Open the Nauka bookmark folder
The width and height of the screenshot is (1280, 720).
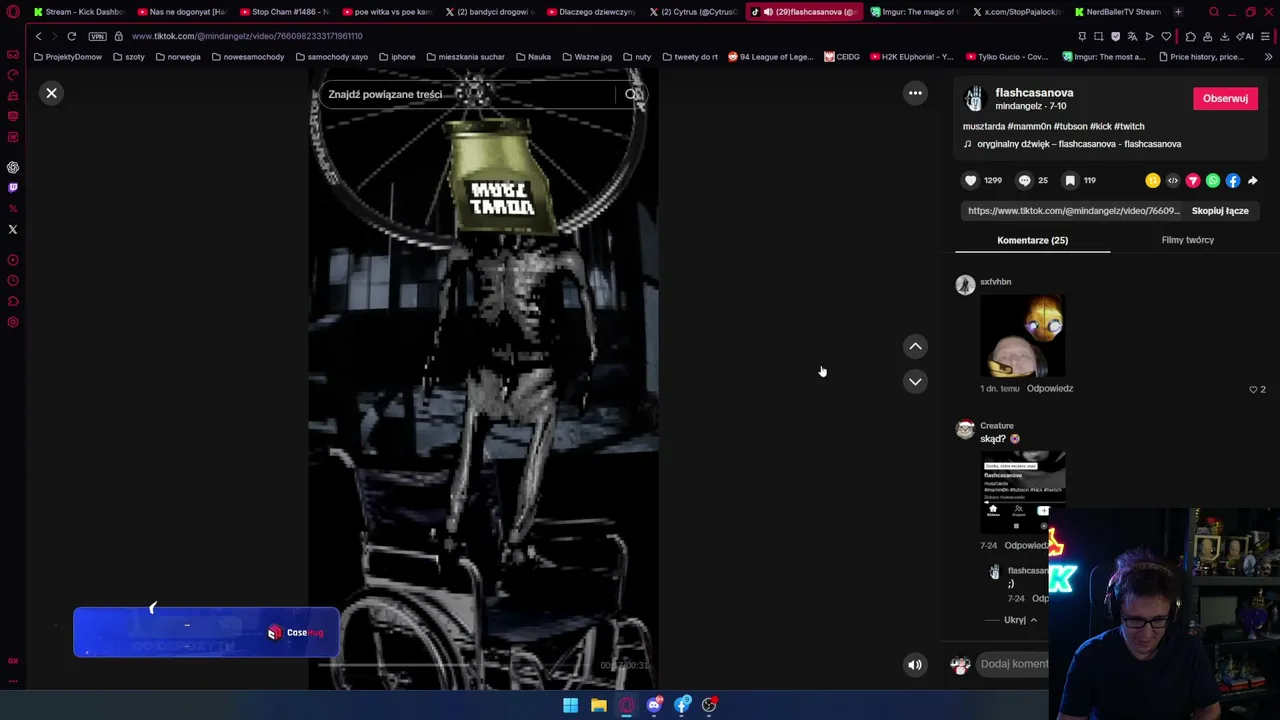pyautogui.click(x=533, y=57)
